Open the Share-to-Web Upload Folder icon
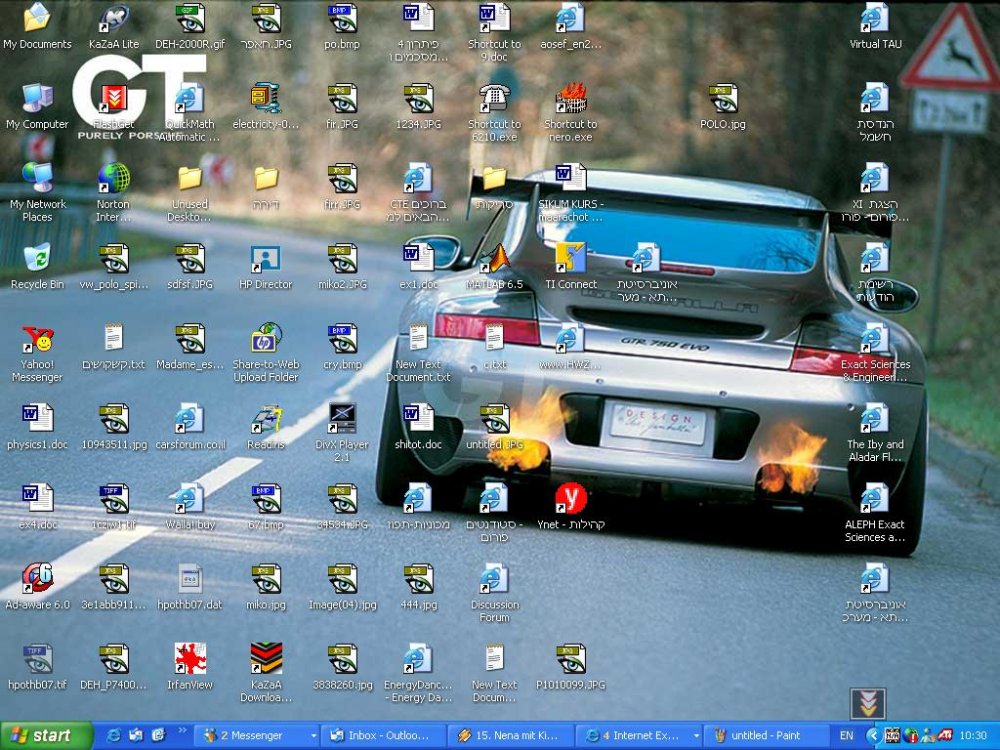1000x750 pixels. (265, 338)
